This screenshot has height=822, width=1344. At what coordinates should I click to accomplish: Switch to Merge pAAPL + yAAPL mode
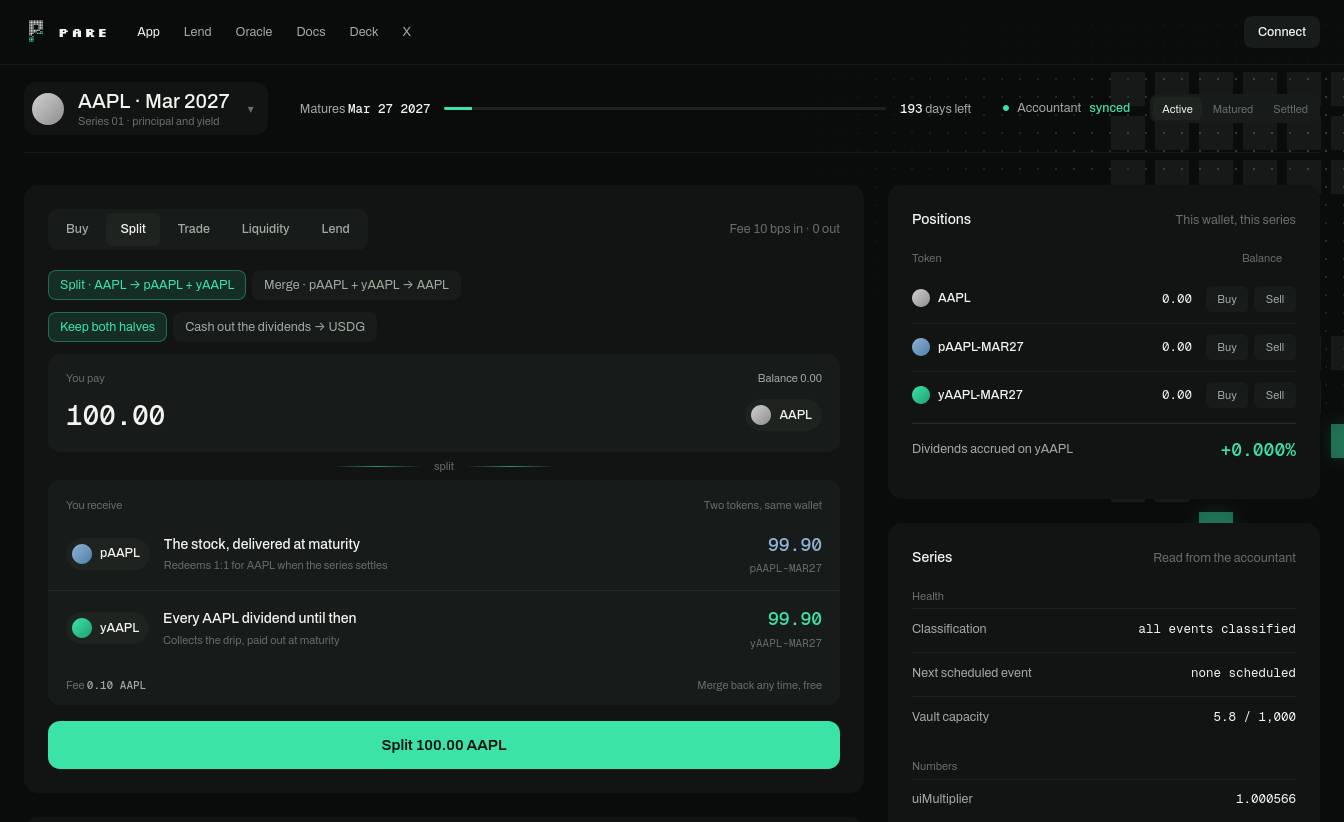pos(356,285)
